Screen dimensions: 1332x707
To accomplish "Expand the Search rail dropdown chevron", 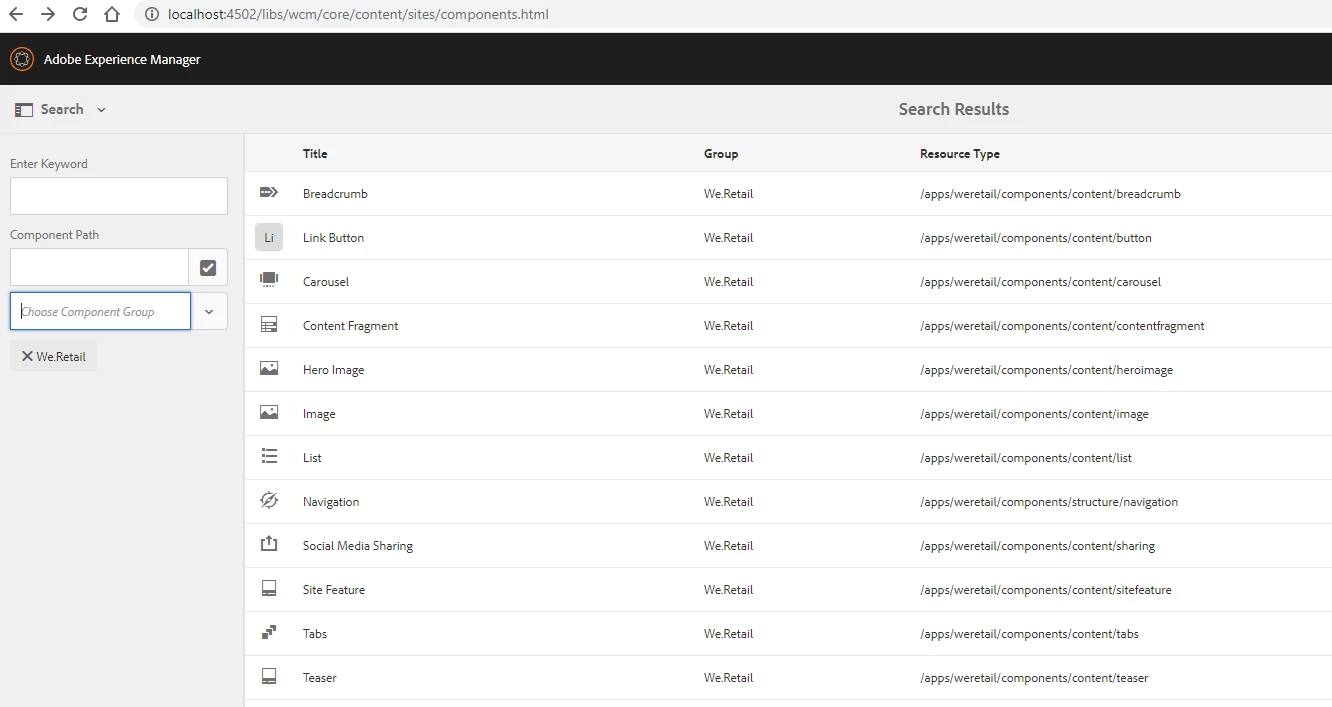I will (x=101, y=110).
